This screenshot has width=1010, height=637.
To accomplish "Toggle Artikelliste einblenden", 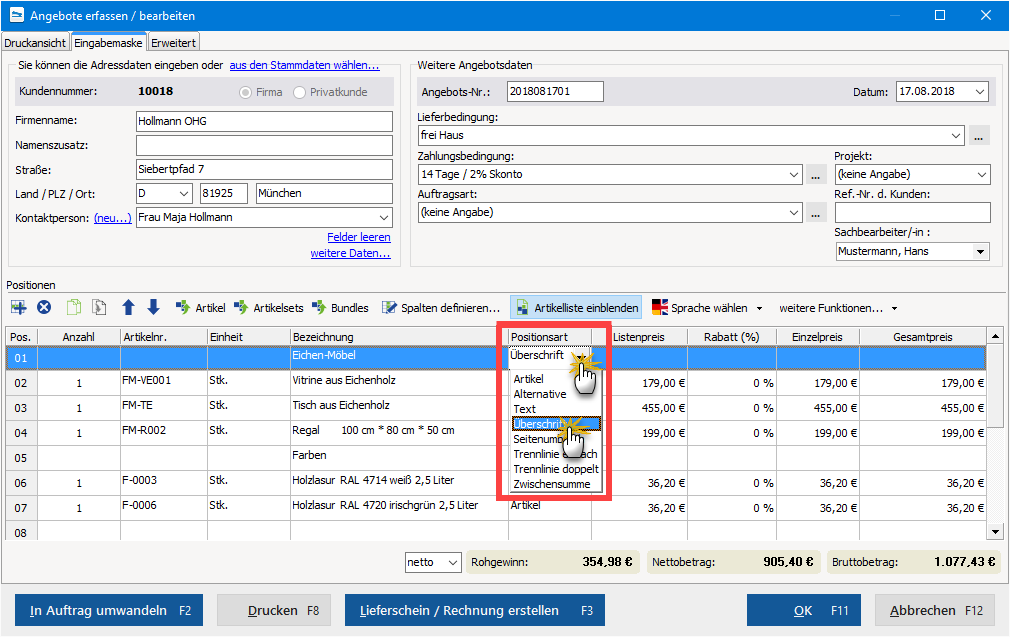I will tap(576, 308).
